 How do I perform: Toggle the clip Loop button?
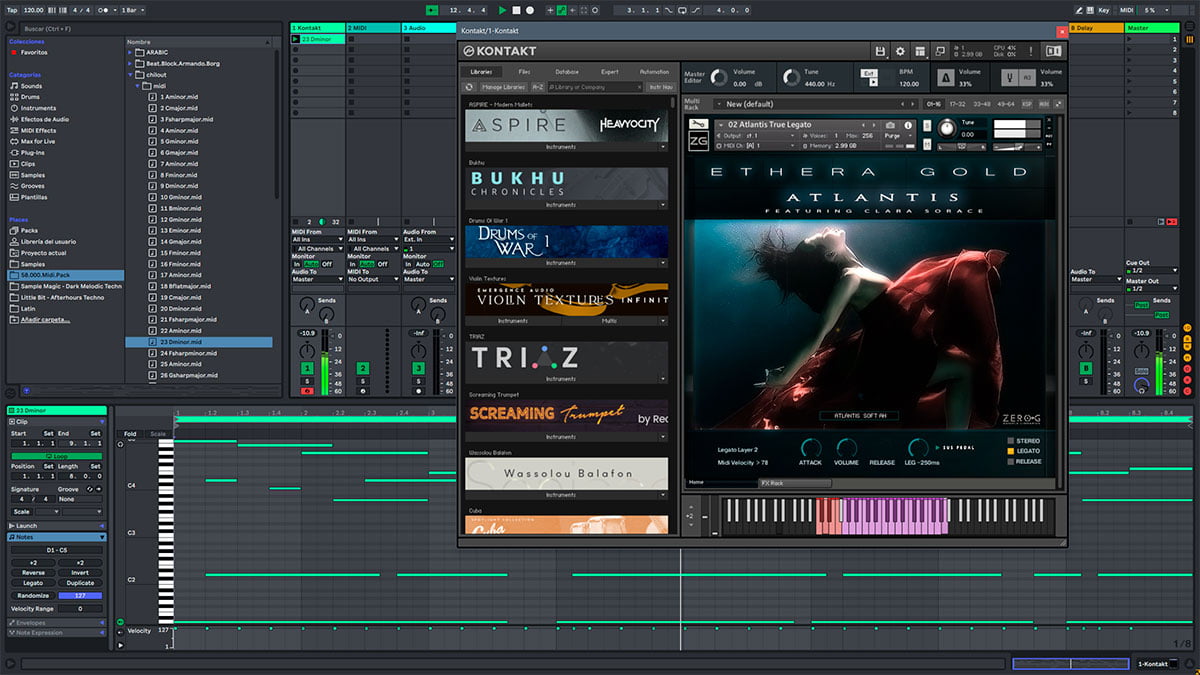[56, 456]
